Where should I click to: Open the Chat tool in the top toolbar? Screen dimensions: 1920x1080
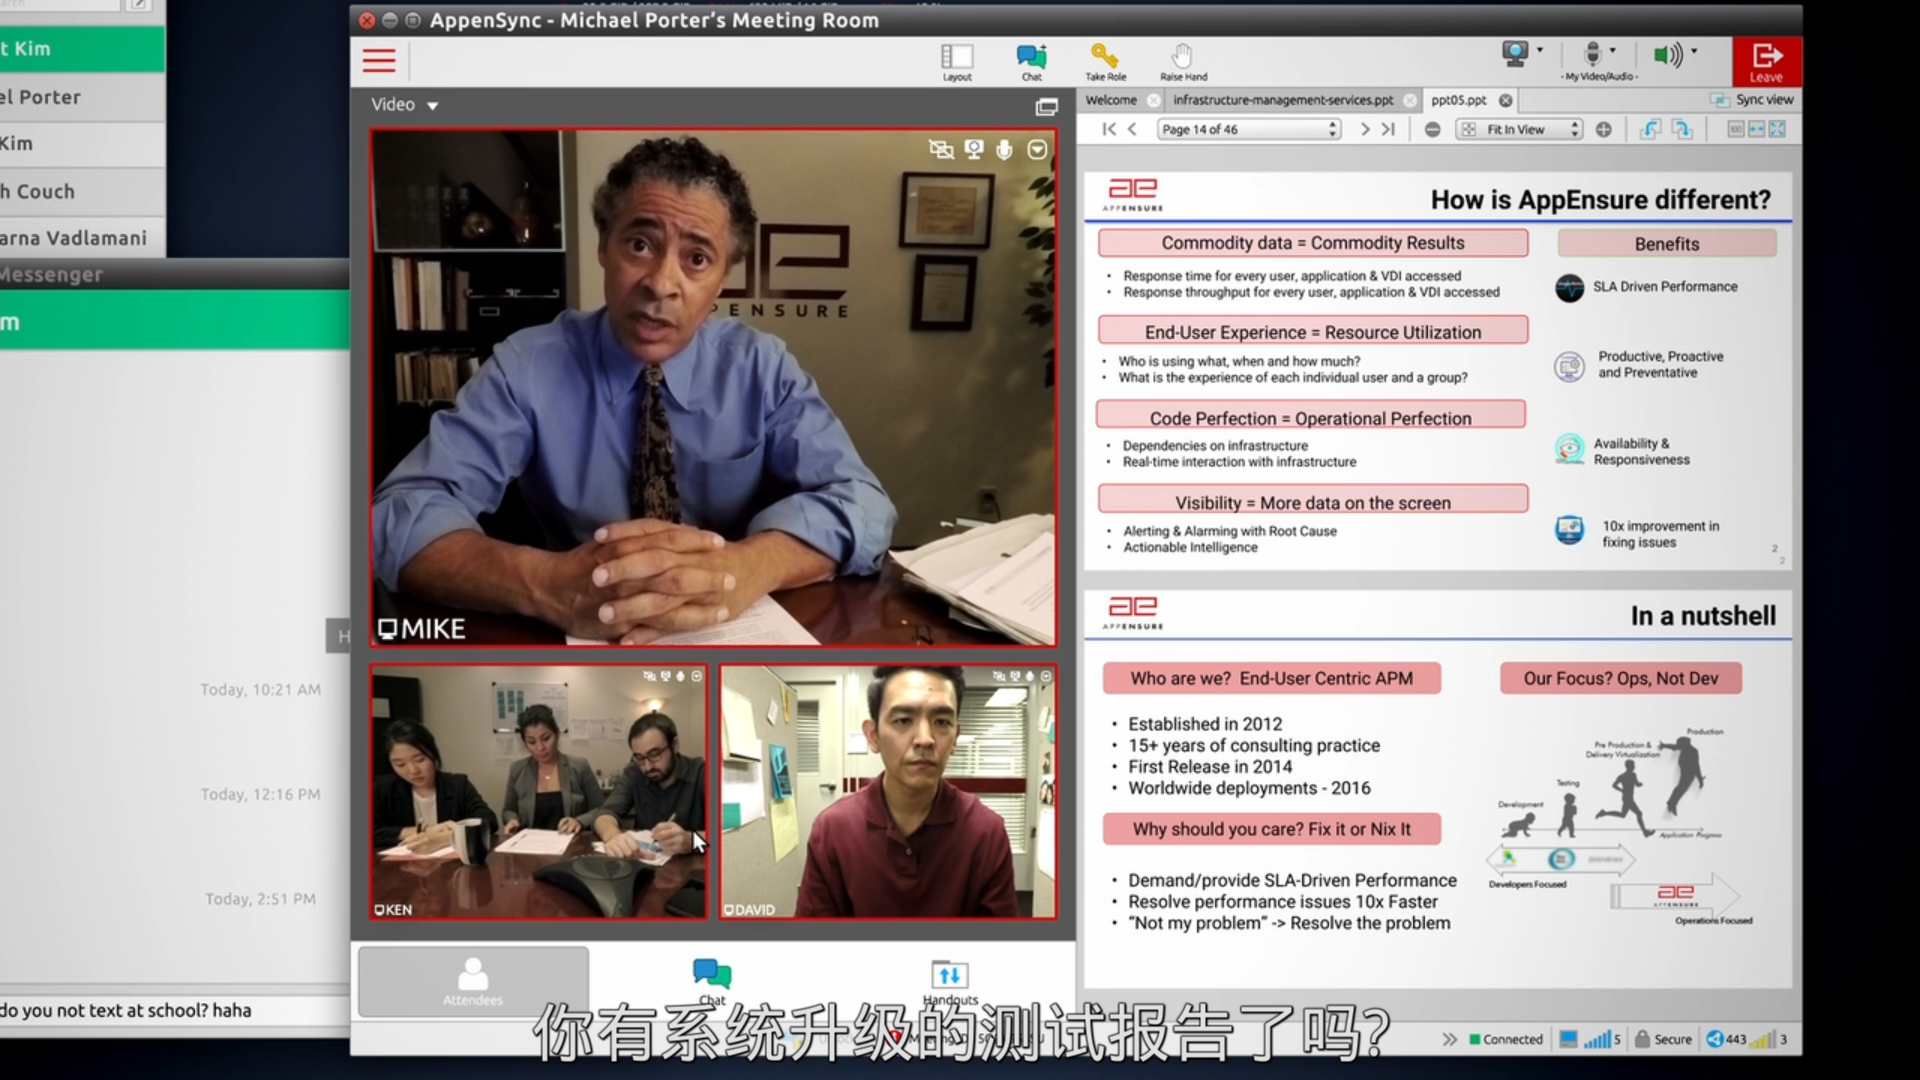(1031, 62)
